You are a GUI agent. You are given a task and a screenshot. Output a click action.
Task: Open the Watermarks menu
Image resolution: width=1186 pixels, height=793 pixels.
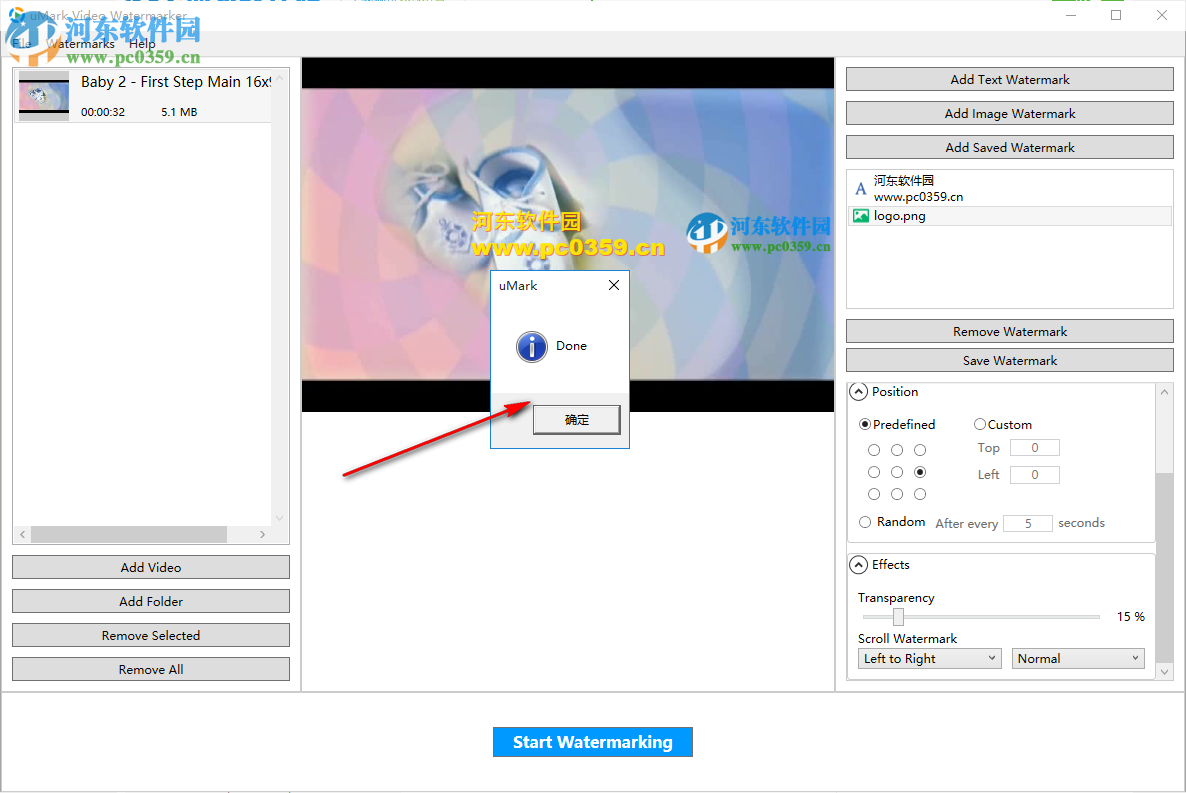pyautogui.click(x=80, y=43)
